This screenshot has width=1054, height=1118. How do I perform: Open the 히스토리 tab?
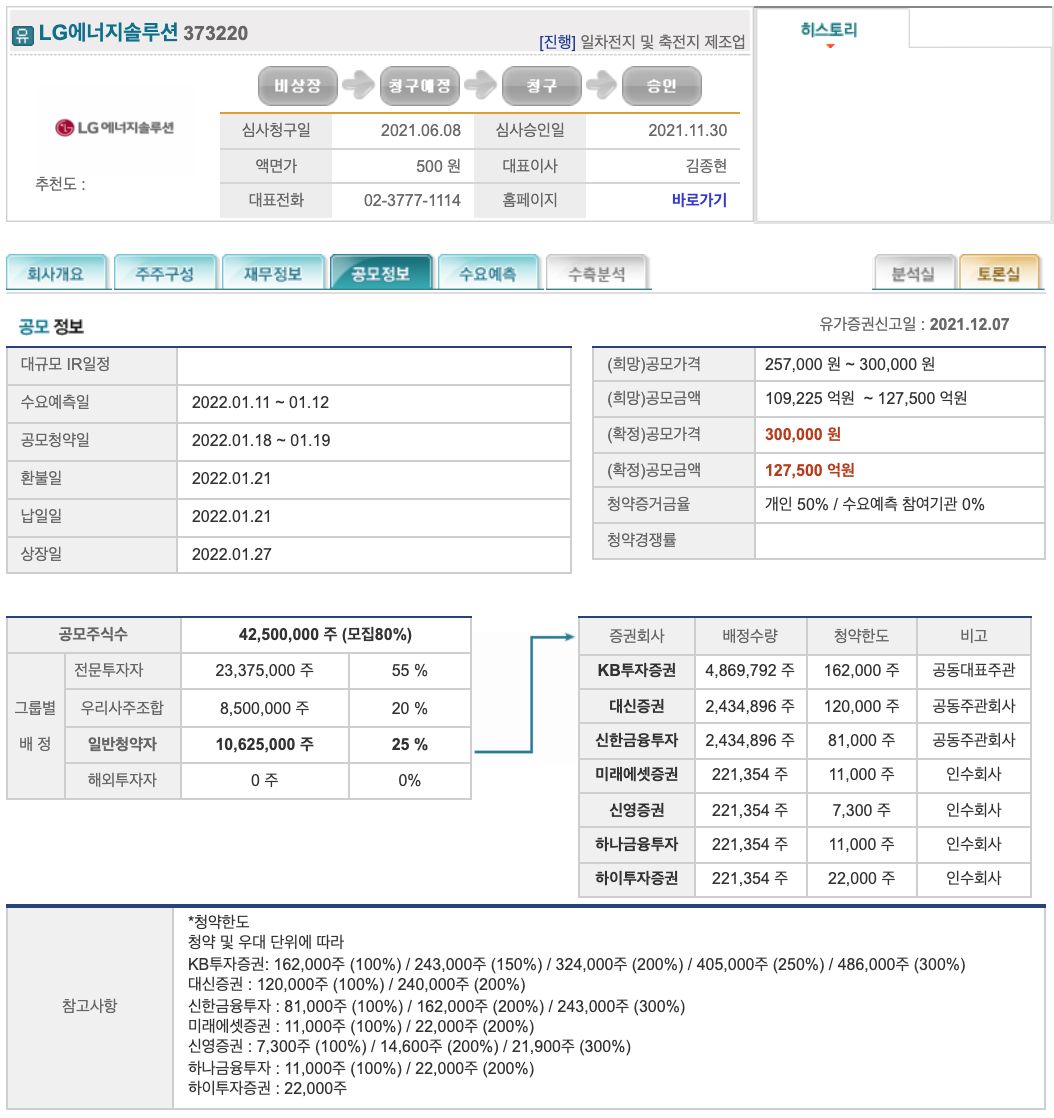point(829,30)
